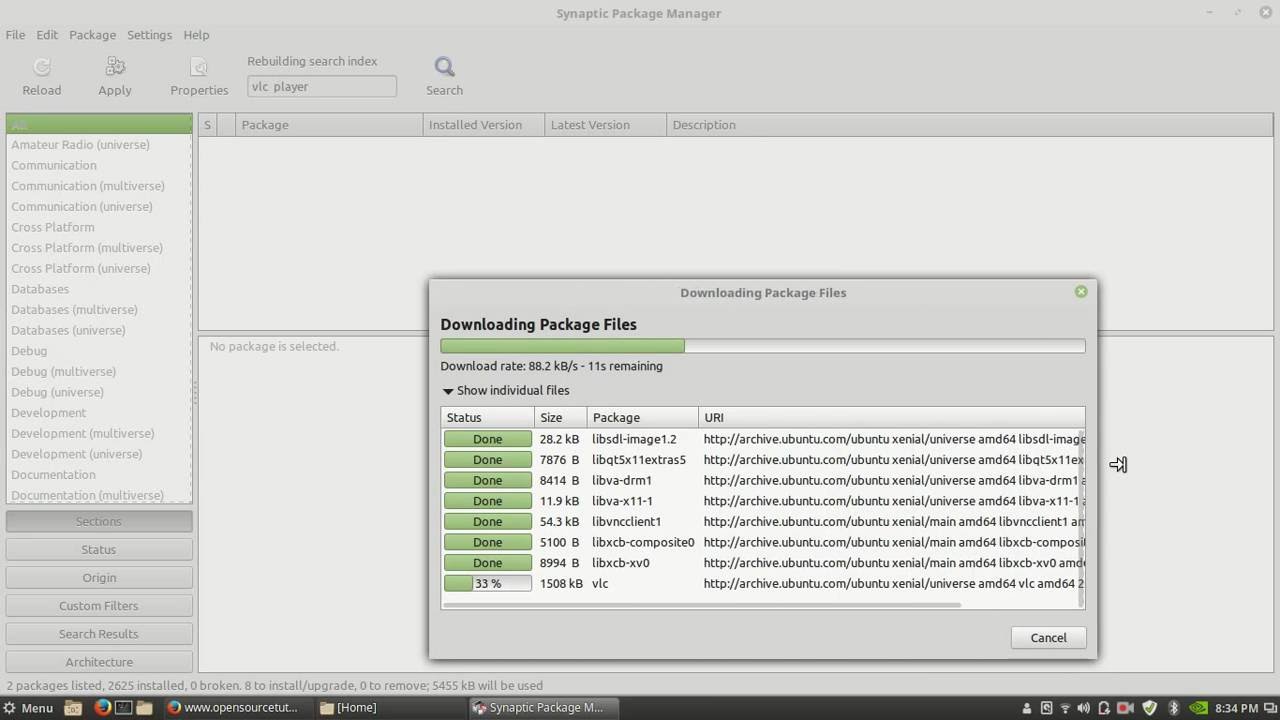The width and height of the screenshot is (1280, 720).
Task: Open the NVIDIA settings tray icon
Action: click(1198, 708)
